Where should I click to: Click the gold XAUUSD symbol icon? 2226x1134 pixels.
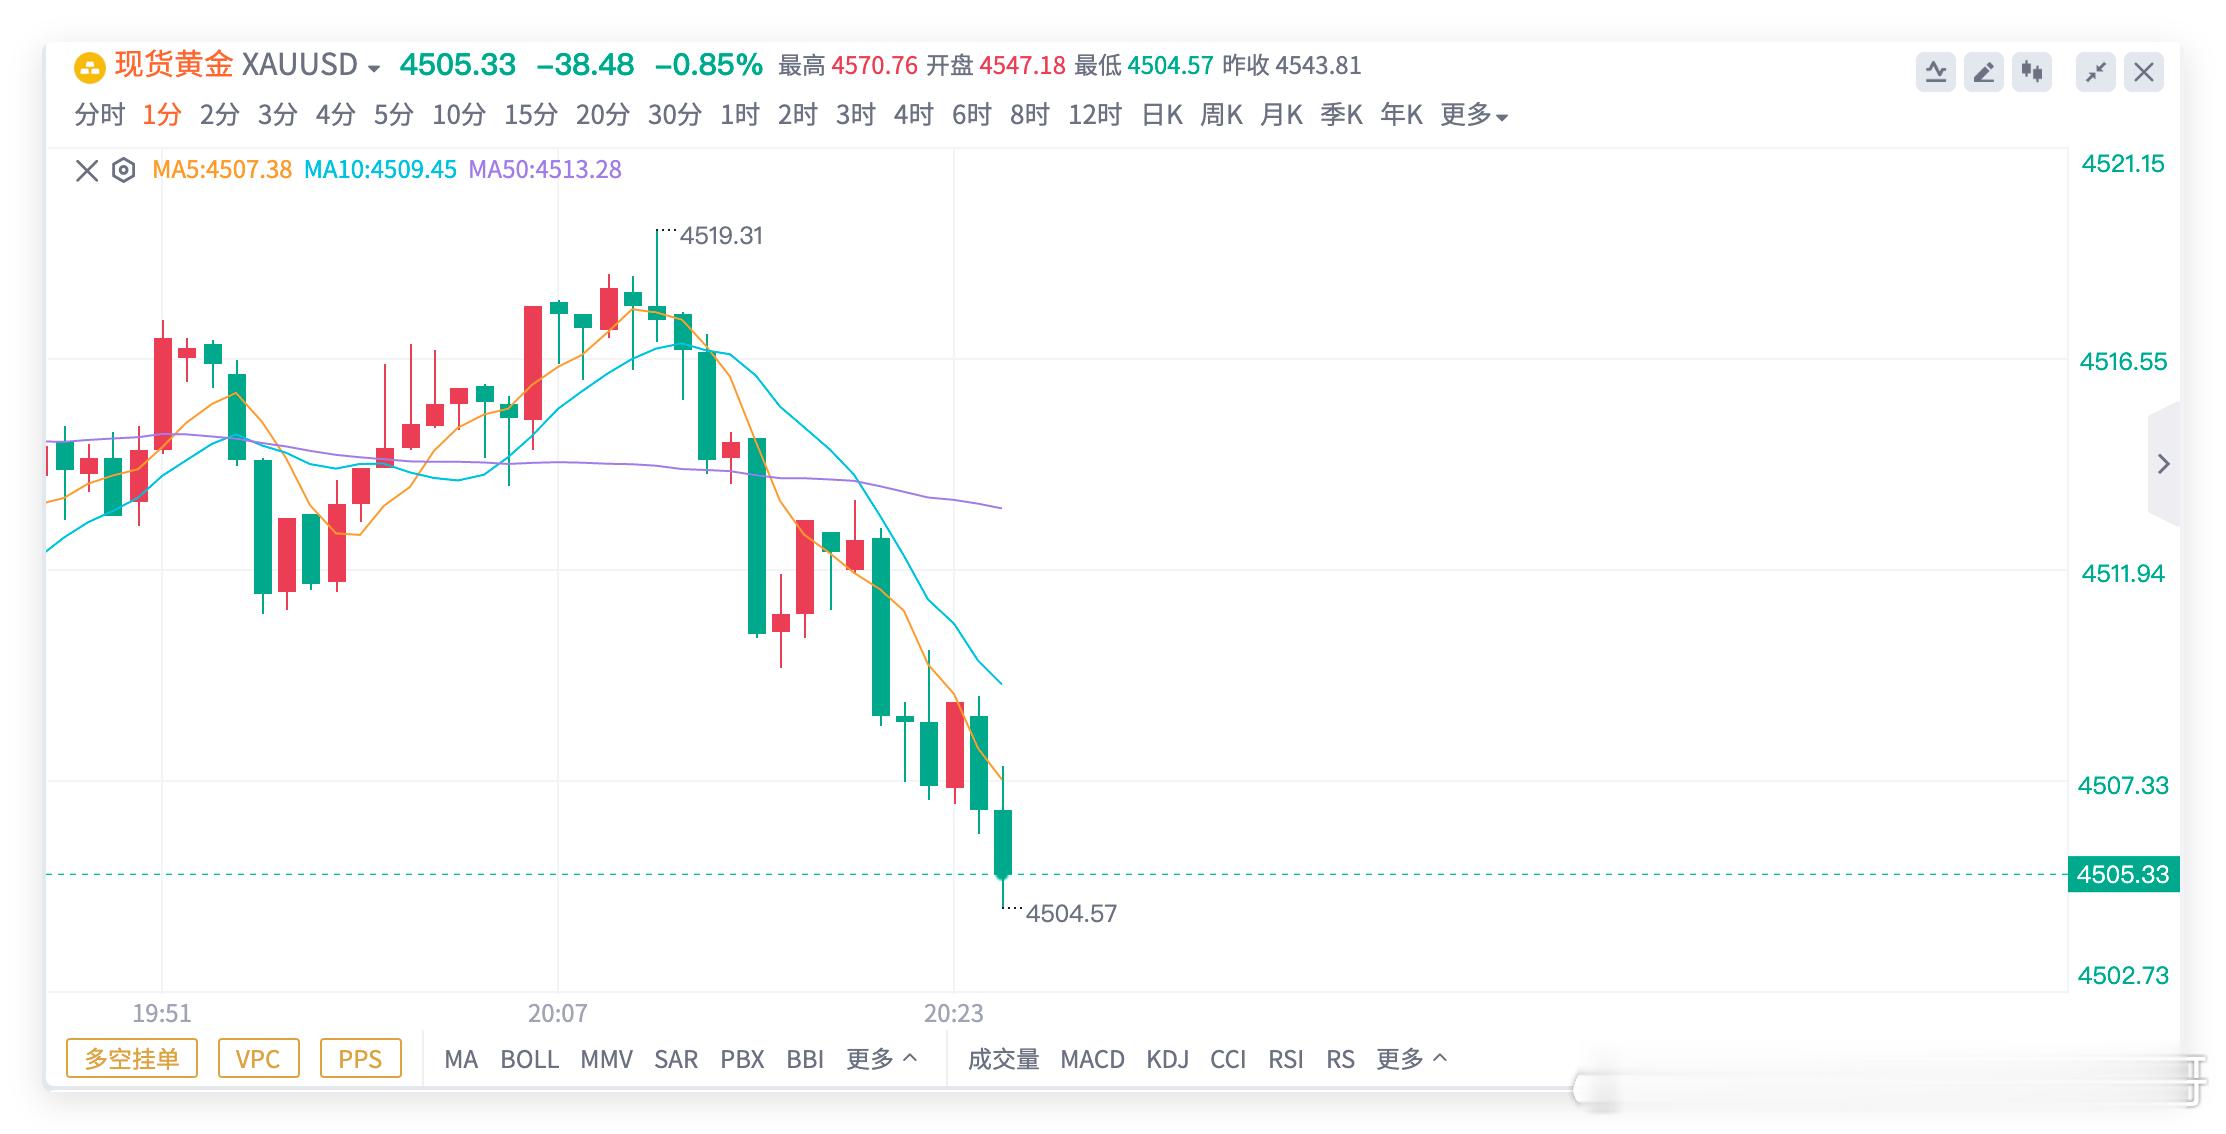[x=90, y=68]
